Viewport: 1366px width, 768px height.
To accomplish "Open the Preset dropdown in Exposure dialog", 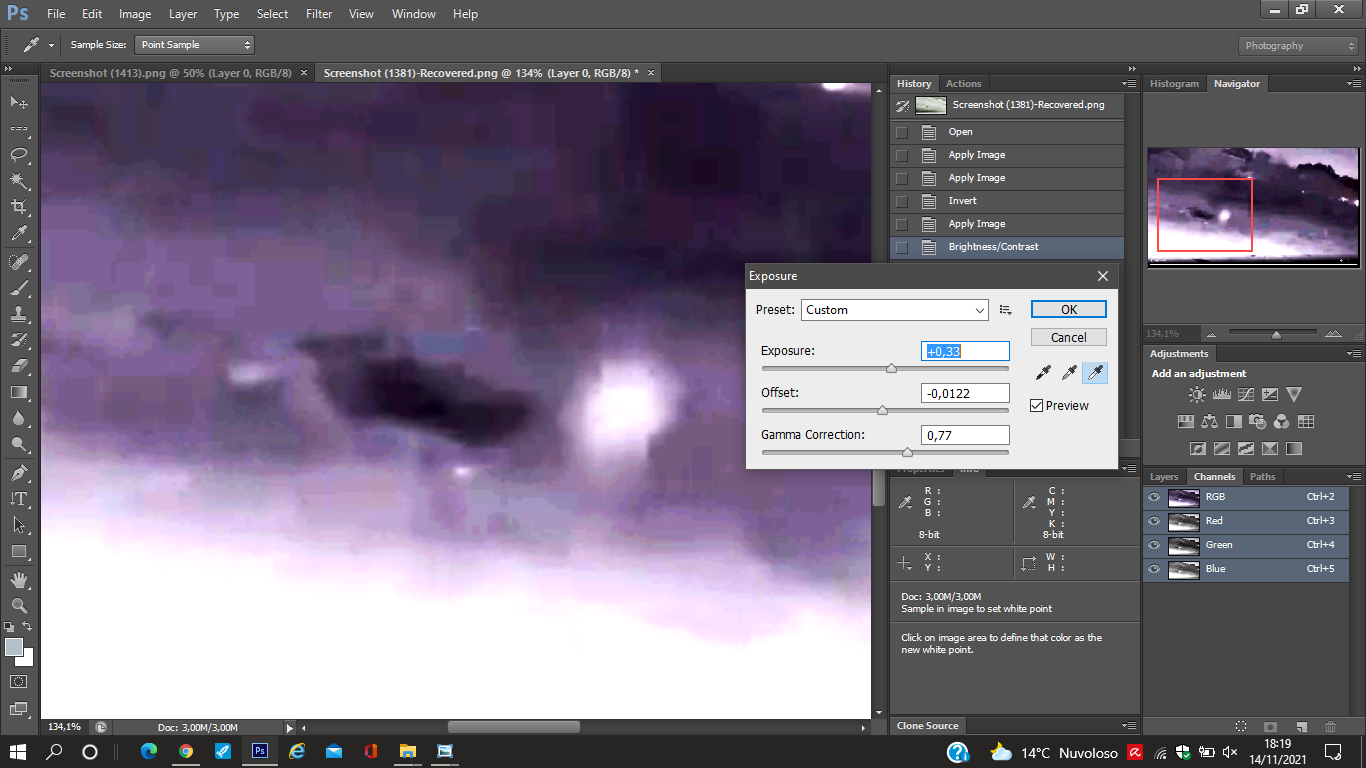I will [894, 310].
